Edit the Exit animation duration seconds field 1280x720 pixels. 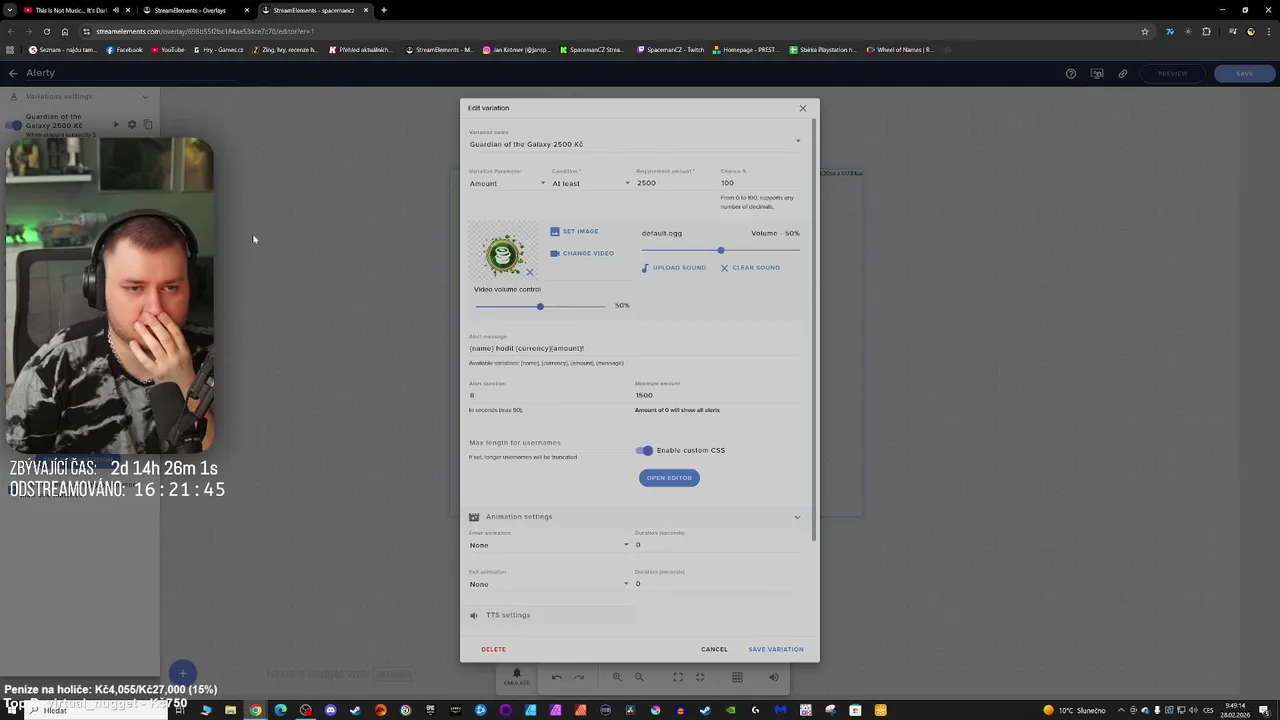pyautogui.click(x=717, y=584)
